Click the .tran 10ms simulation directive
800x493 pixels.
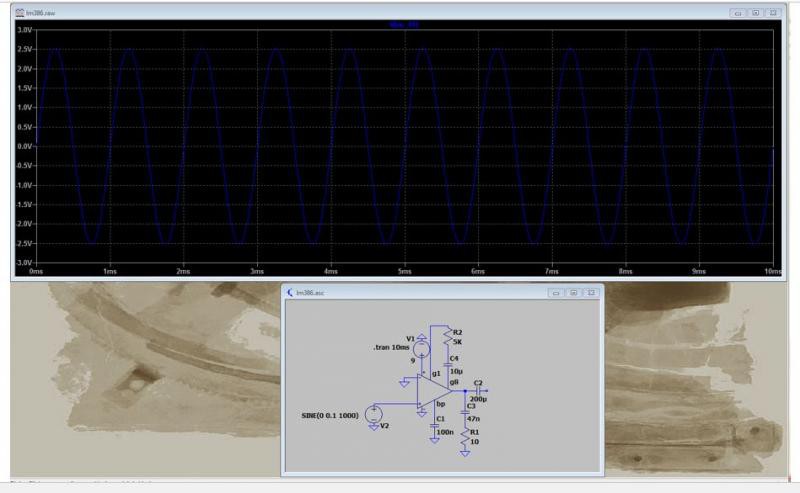point(392,347)
